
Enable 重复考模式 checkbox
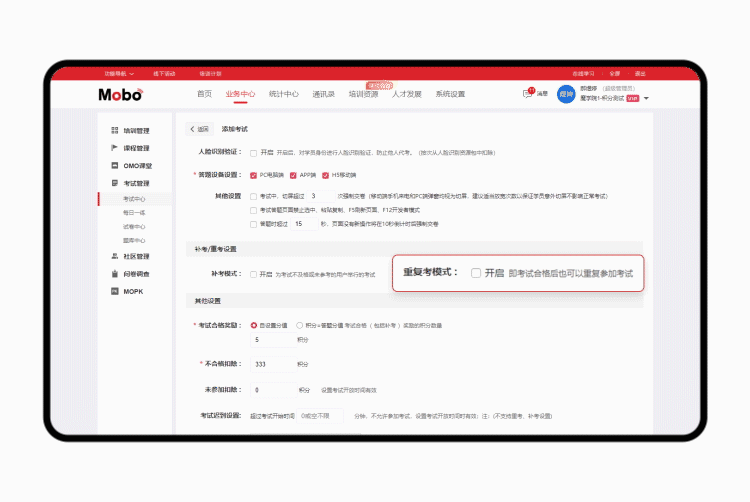(x=476, y=272)
